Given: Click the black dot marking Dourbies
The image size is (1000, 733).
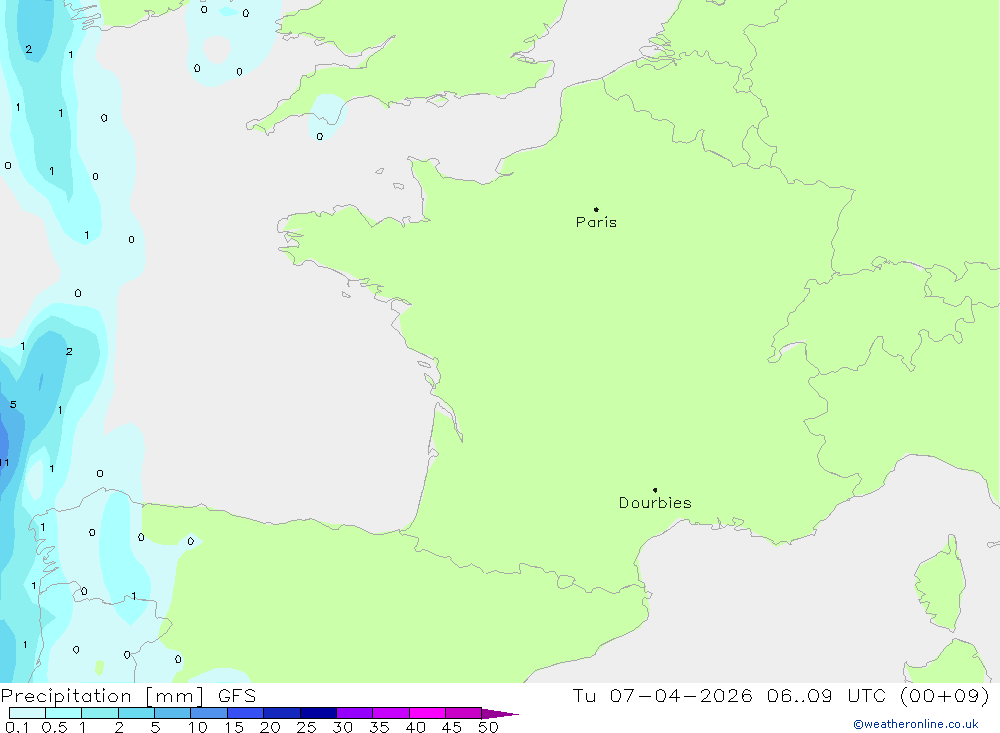Looking at the screenshot, I should (655, 490).
